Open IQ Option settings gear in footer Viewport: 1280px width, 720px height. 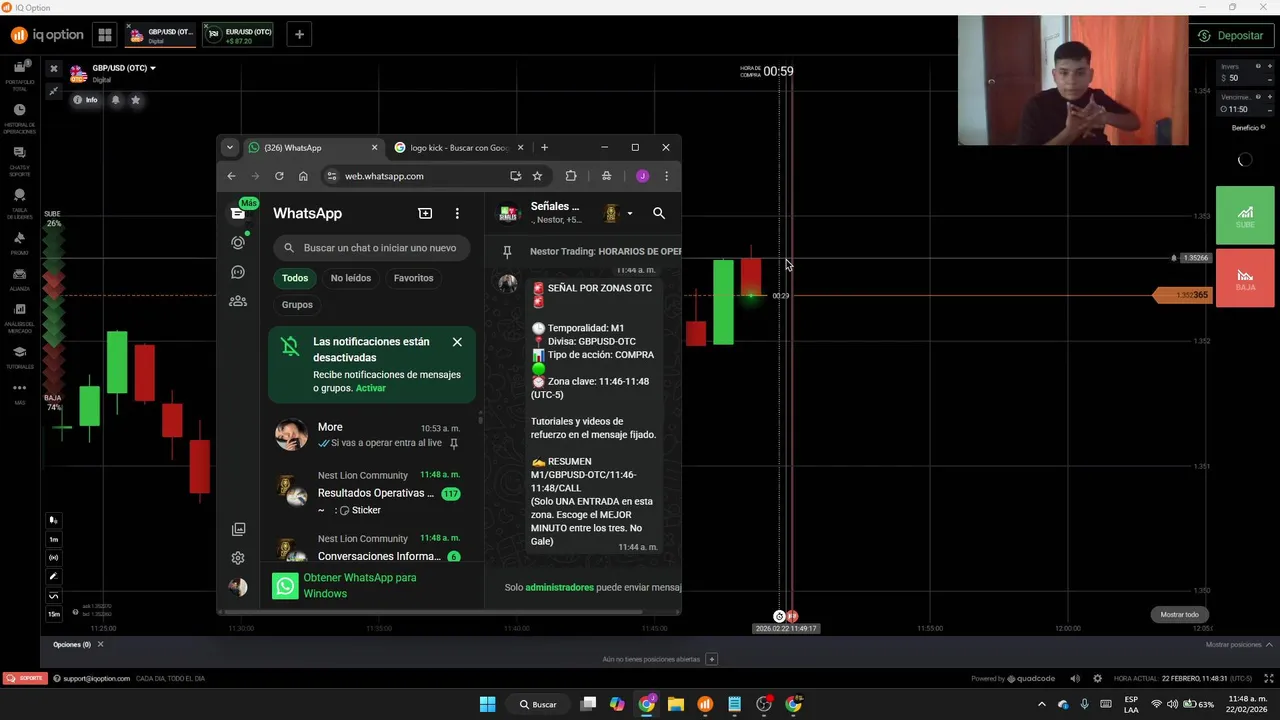[1097, 678]
